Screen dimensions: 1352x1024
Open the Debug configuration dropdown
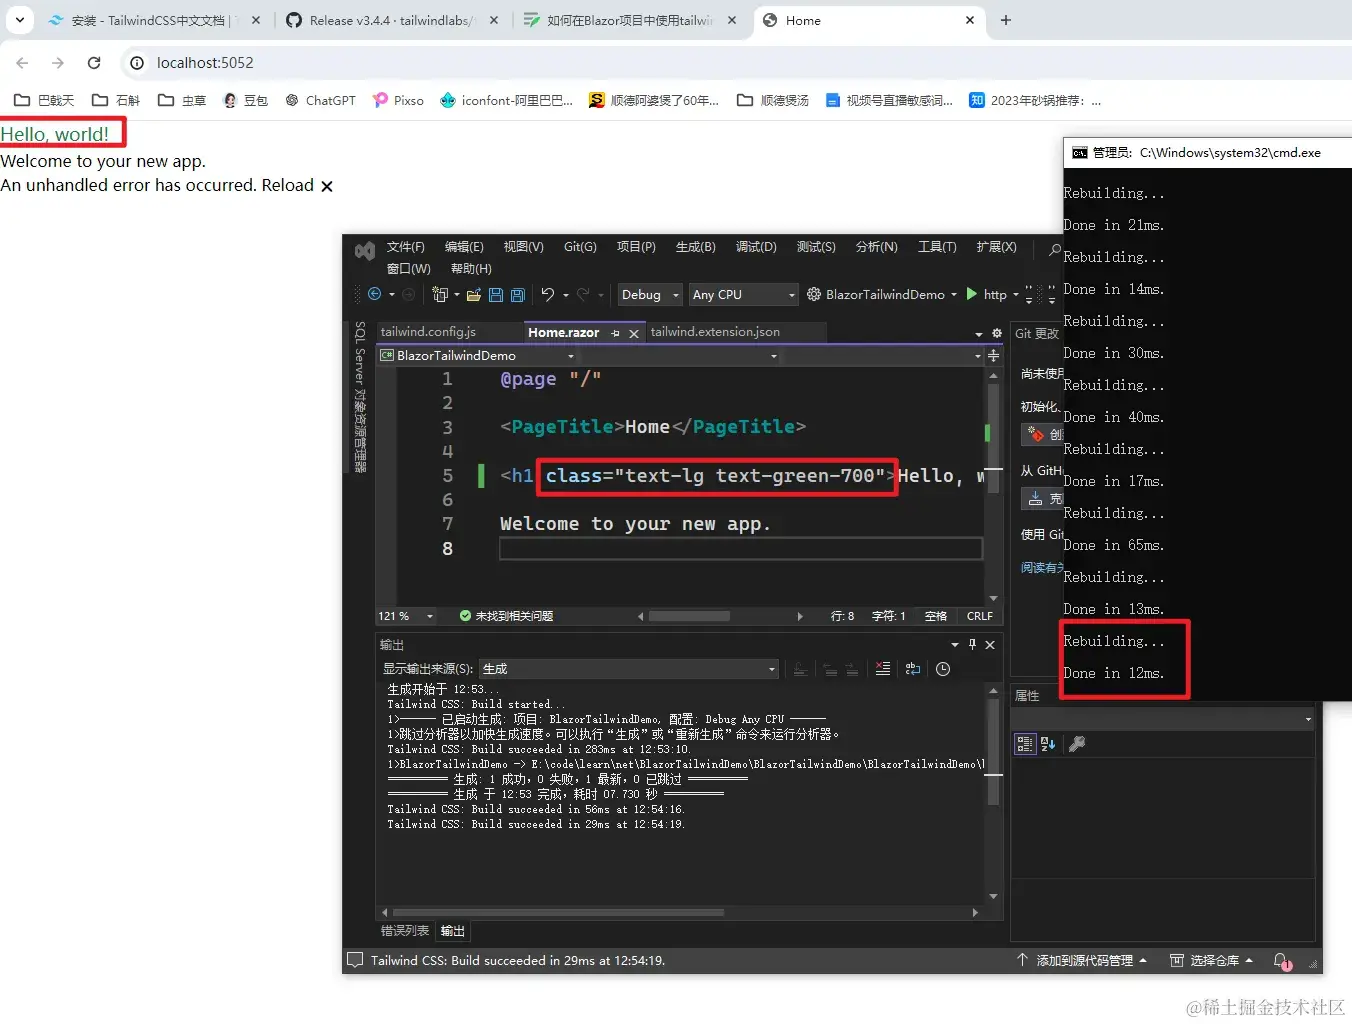point(650,294)
